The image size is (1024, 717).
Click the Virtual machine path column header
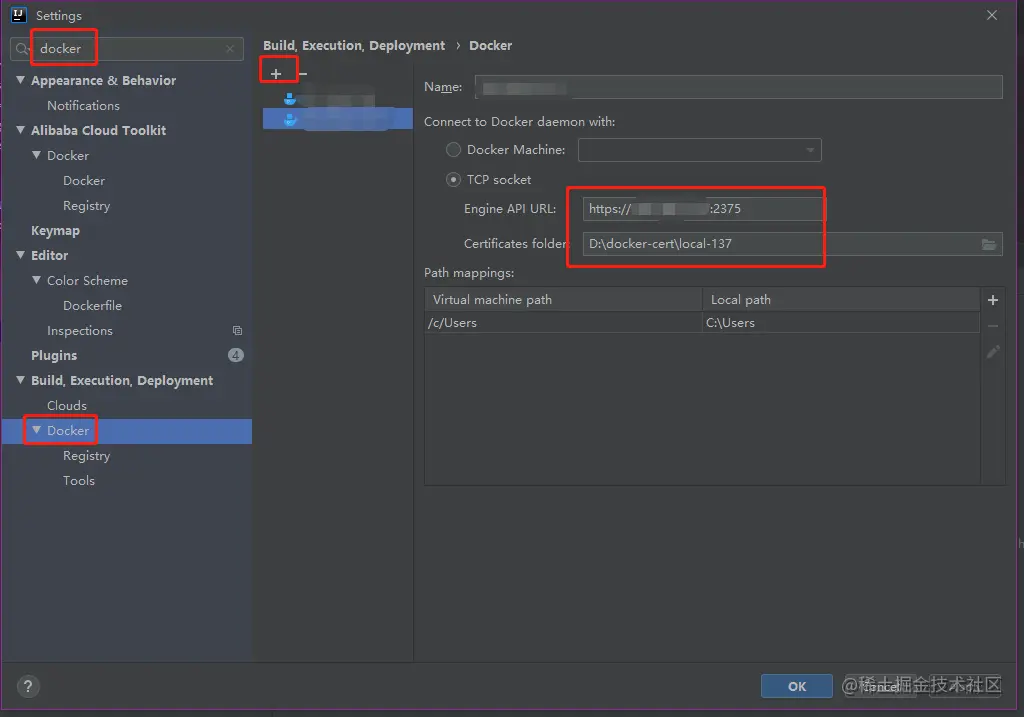564,300
